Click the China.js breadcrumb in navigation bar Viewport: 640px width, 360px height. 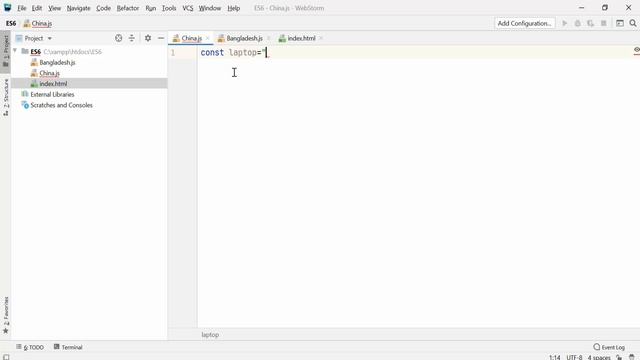coord(38,24)
